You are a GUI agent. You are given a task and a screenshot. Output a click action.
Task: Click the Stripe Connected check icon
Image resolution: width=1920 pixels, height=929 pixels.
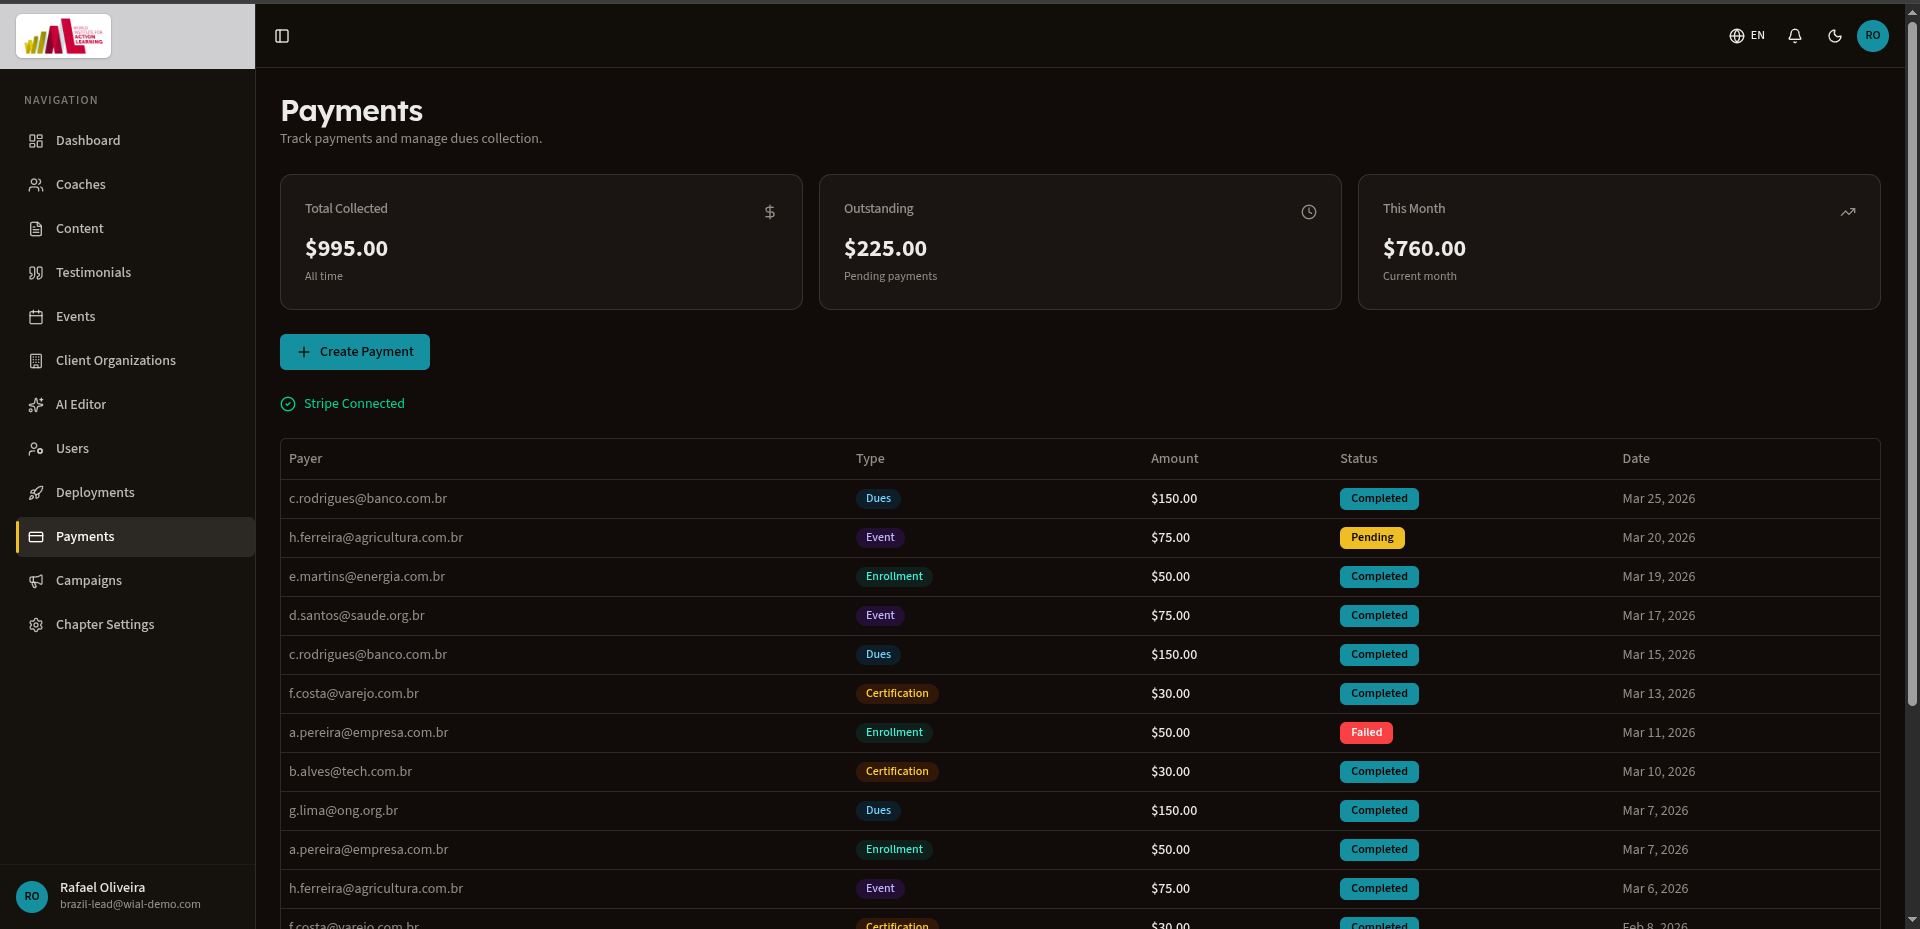tap(288, 404)
